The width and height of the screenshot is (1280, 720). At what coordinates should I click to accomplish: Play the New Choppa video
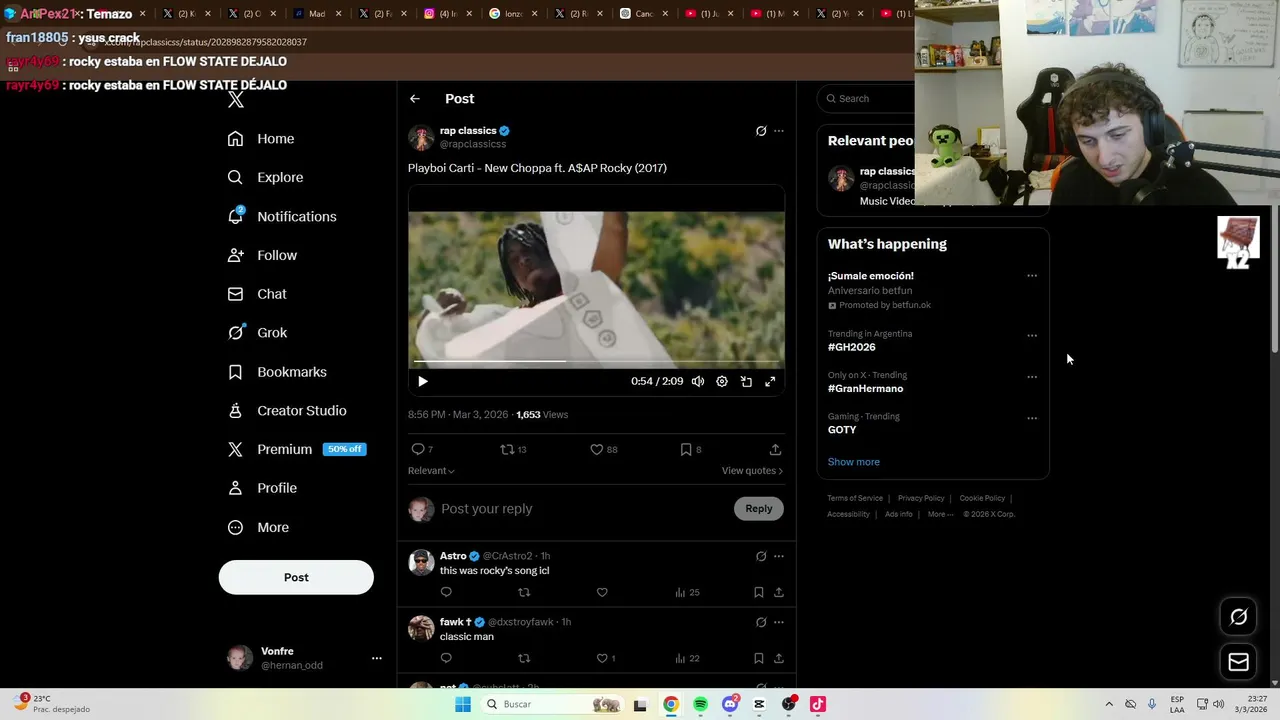(x=423, y=381)
